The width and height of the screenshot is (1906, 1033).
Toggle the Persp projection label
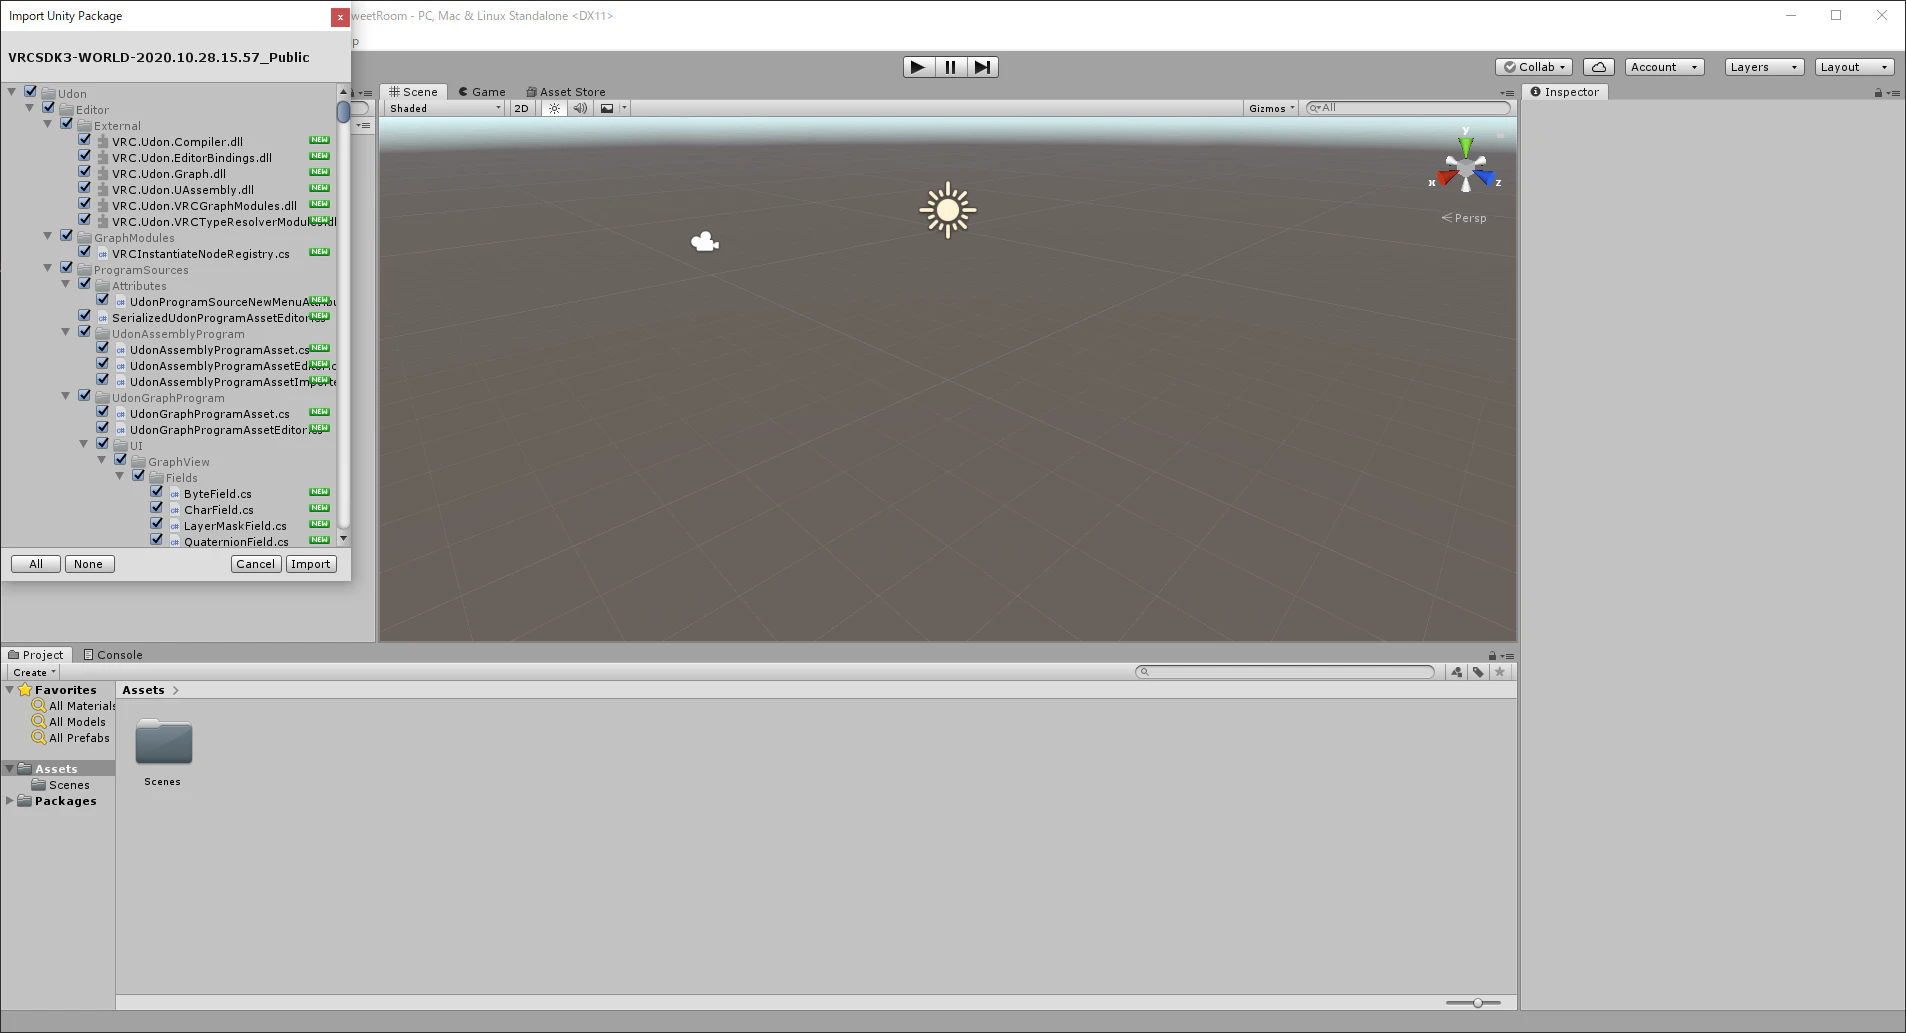(1464, 218)
